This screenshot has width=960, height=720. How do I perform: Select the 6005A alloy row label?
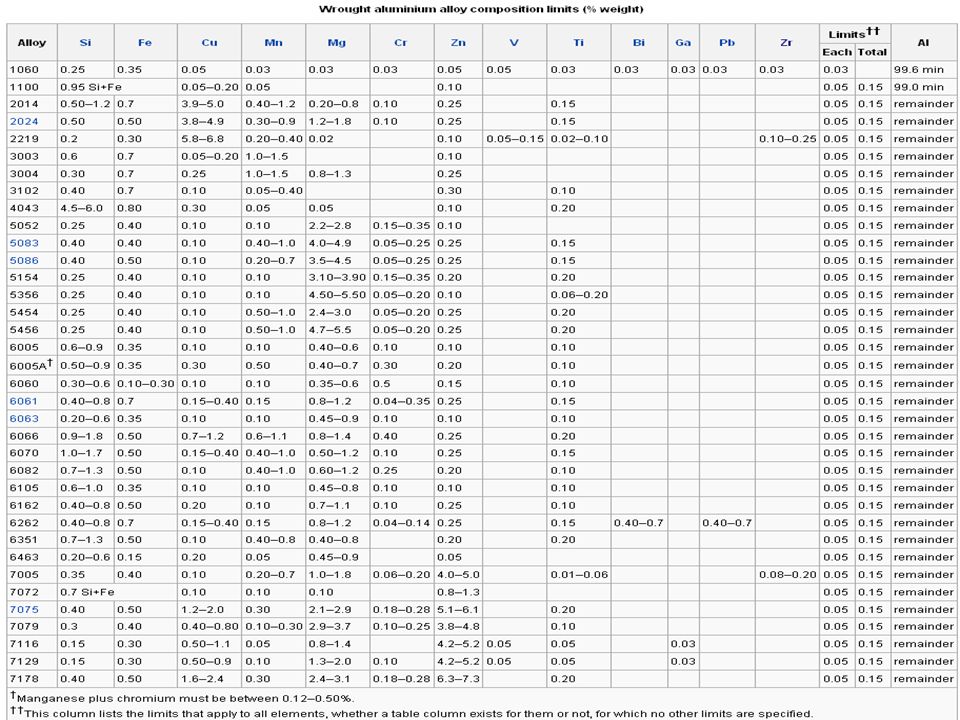coord(31,365)
